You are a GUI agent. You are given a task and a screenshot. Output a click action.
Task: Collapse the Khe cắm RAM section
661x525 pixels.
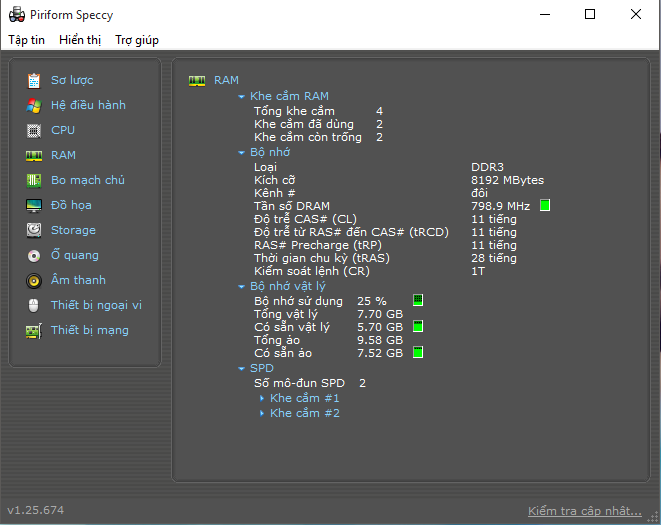click(242, 97)
